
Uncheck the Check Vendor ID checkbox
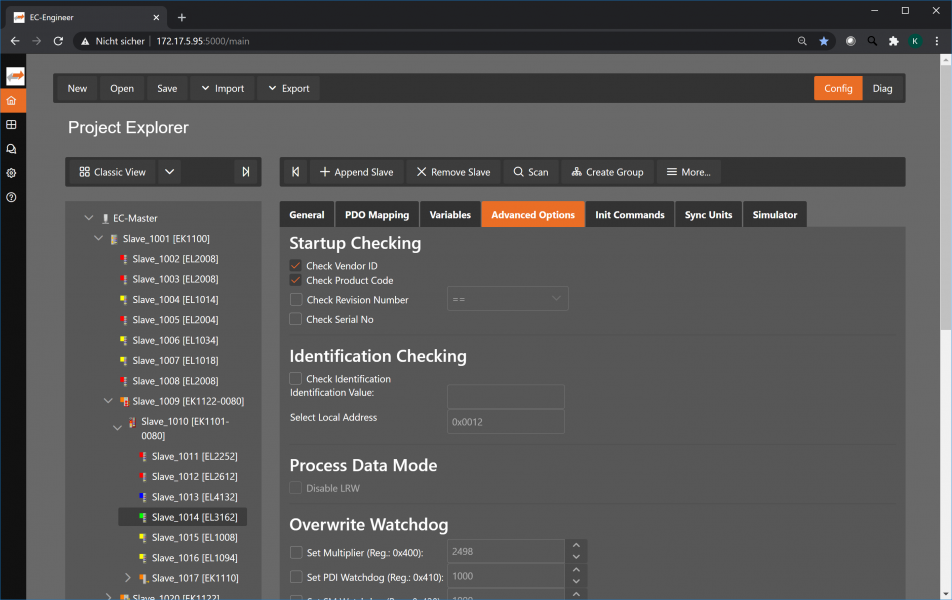coord(295,266)
